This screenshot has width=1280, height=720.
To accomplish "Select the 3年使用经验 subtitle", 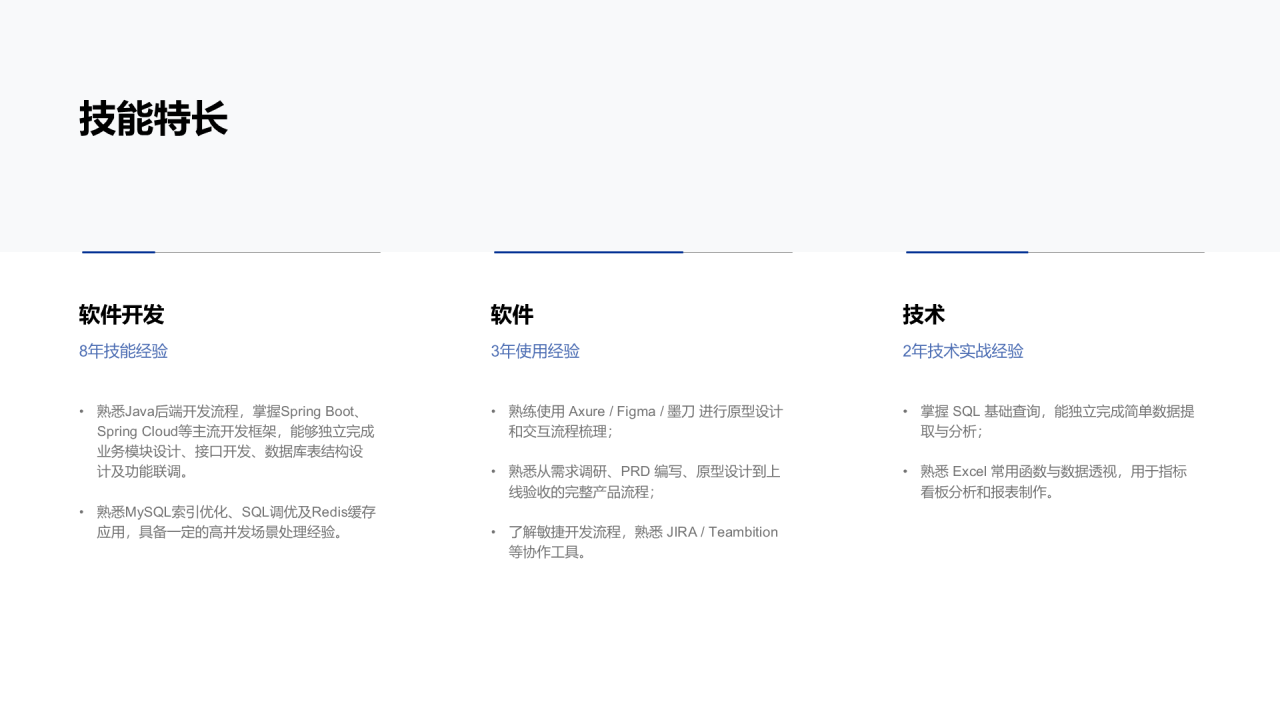I will (535, 351).
